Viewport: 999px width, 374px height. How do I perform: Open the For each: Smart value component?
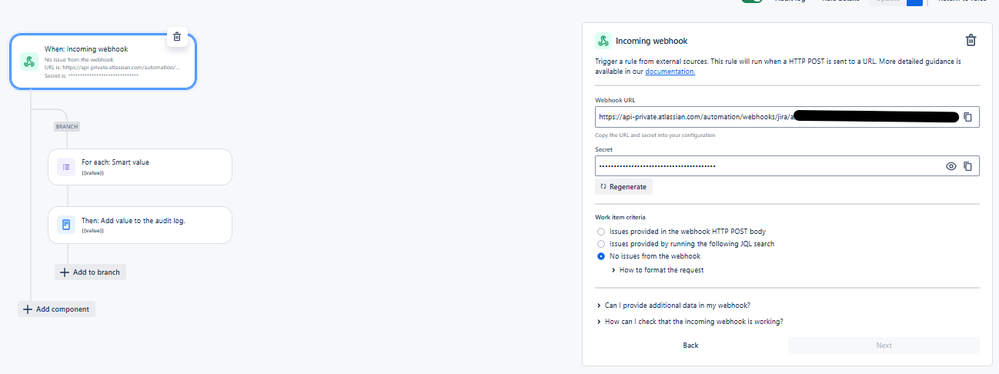[140, 167]
